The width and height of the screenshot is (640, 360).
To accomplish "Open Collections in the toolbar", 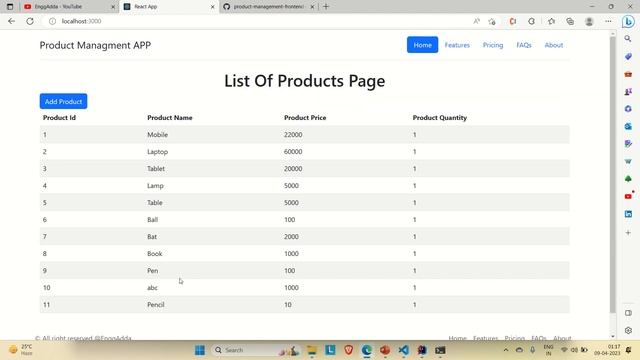I will point(570,21).
